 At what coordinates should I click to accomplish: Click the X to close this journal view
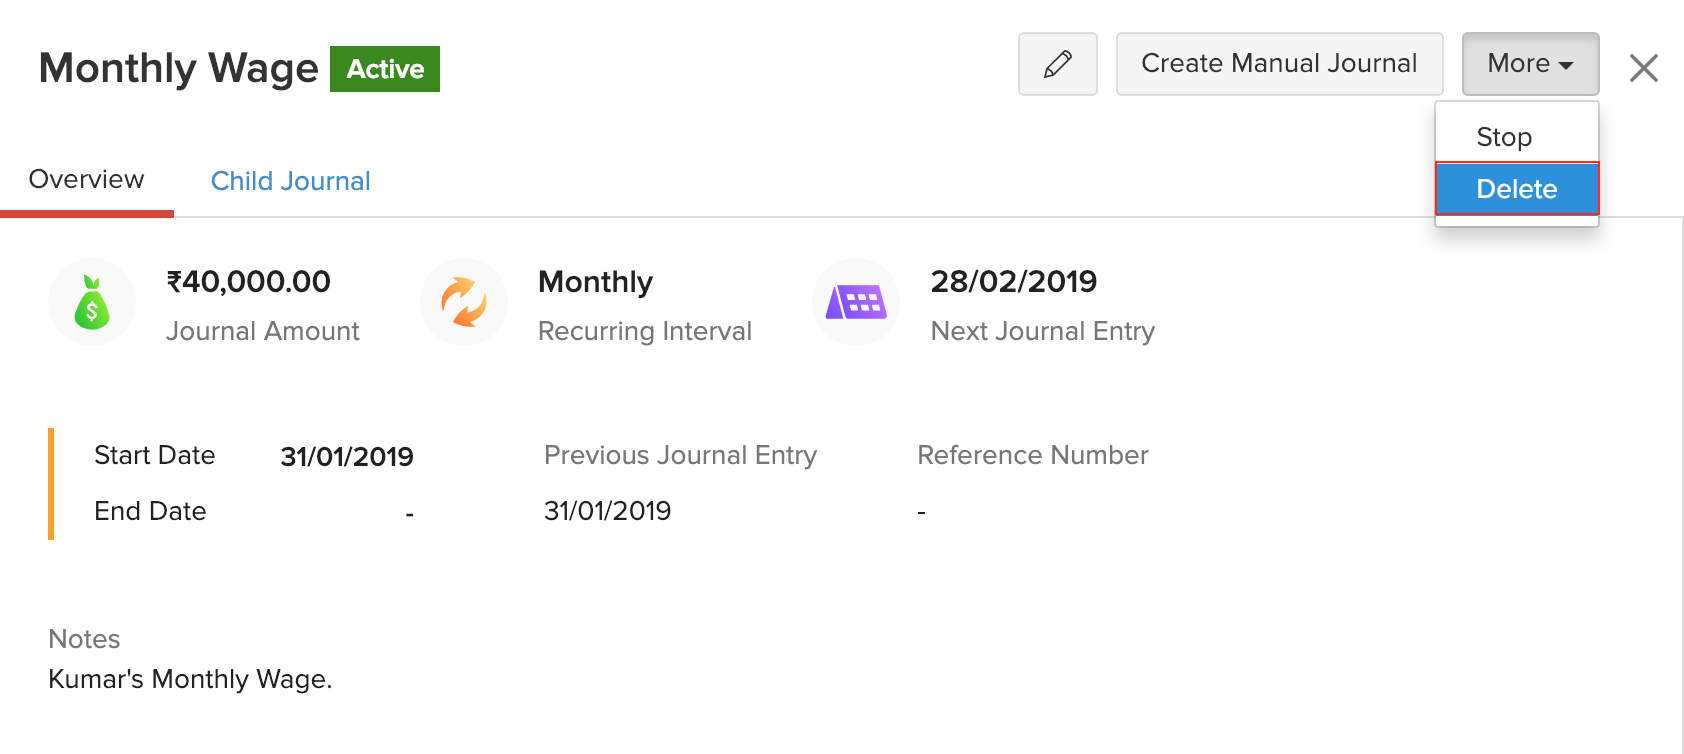tap(1643, 67)
